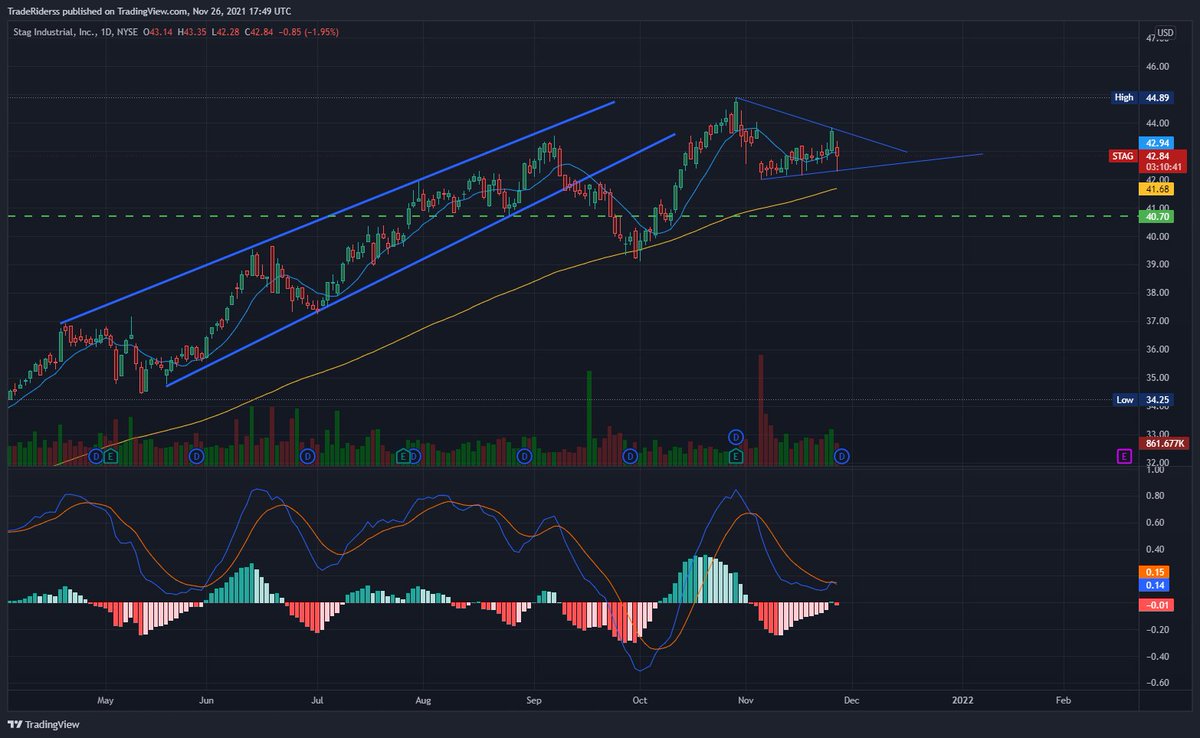Click the dividend D marker near Sep

(523, 456)
